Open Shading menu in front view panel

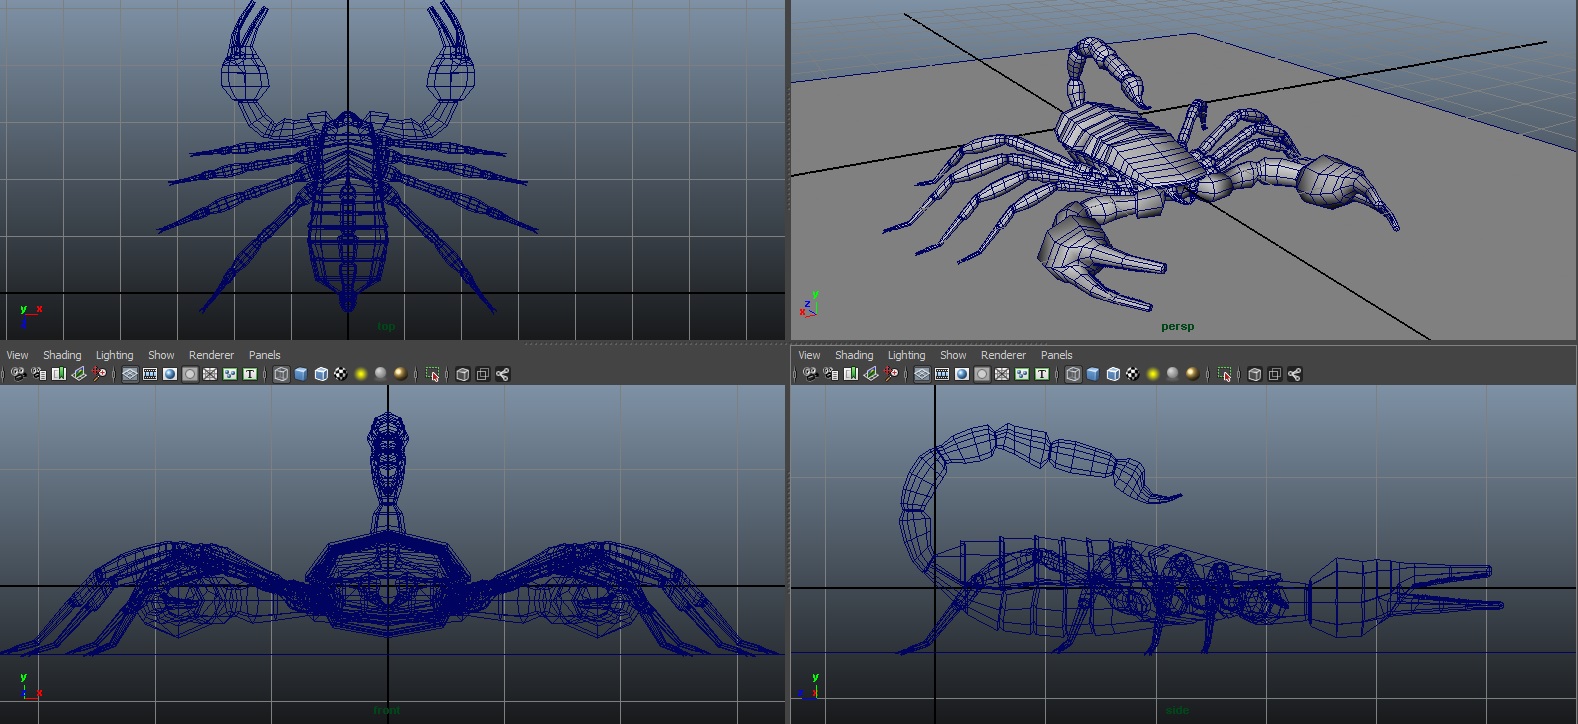(62, 355)
